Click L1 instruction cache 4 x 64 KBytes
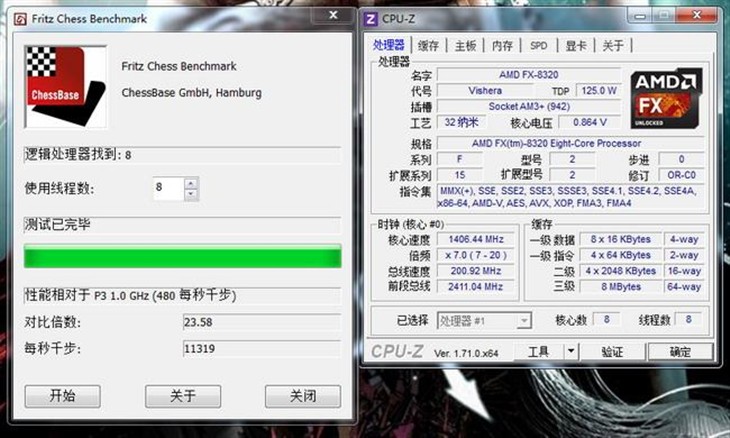This screenshot has height=438, width=730. pyautogui.click(x=621, y=256)
